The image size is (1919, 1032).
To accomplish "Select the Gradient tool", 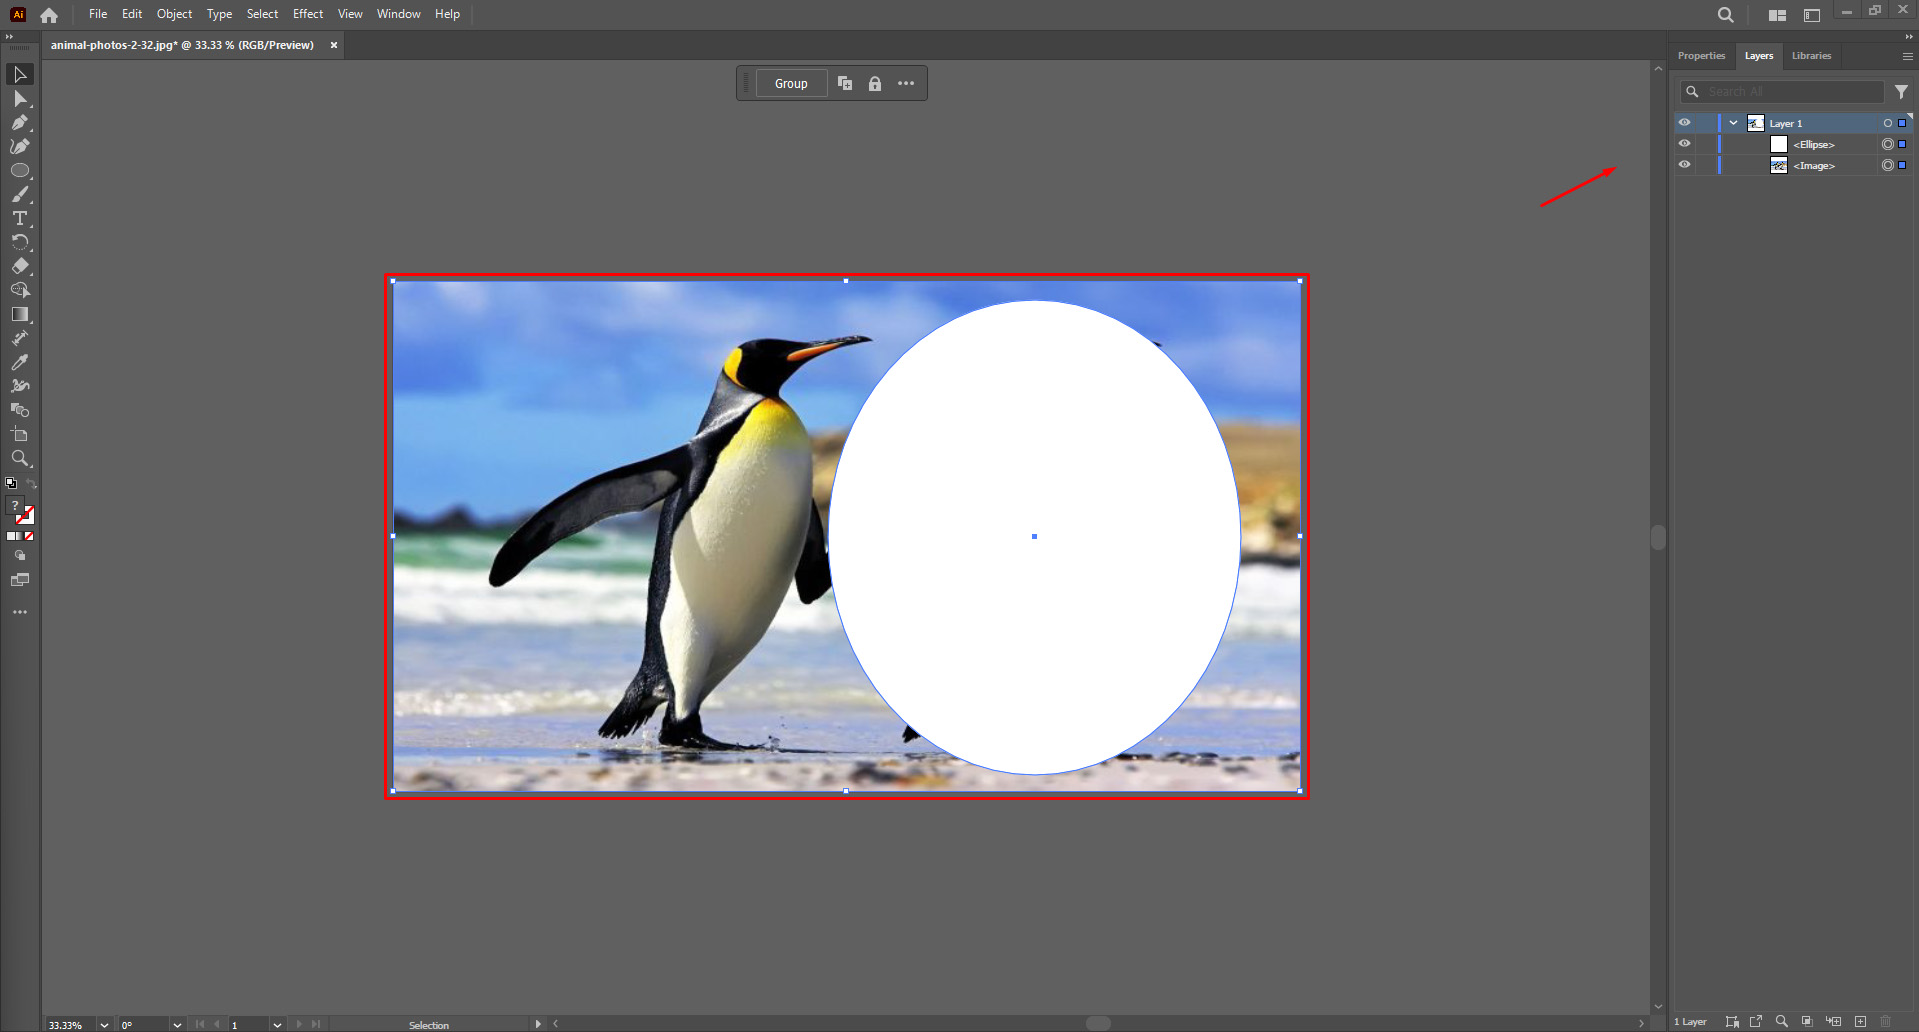I will pyautogui.click(x=20, y=314).
